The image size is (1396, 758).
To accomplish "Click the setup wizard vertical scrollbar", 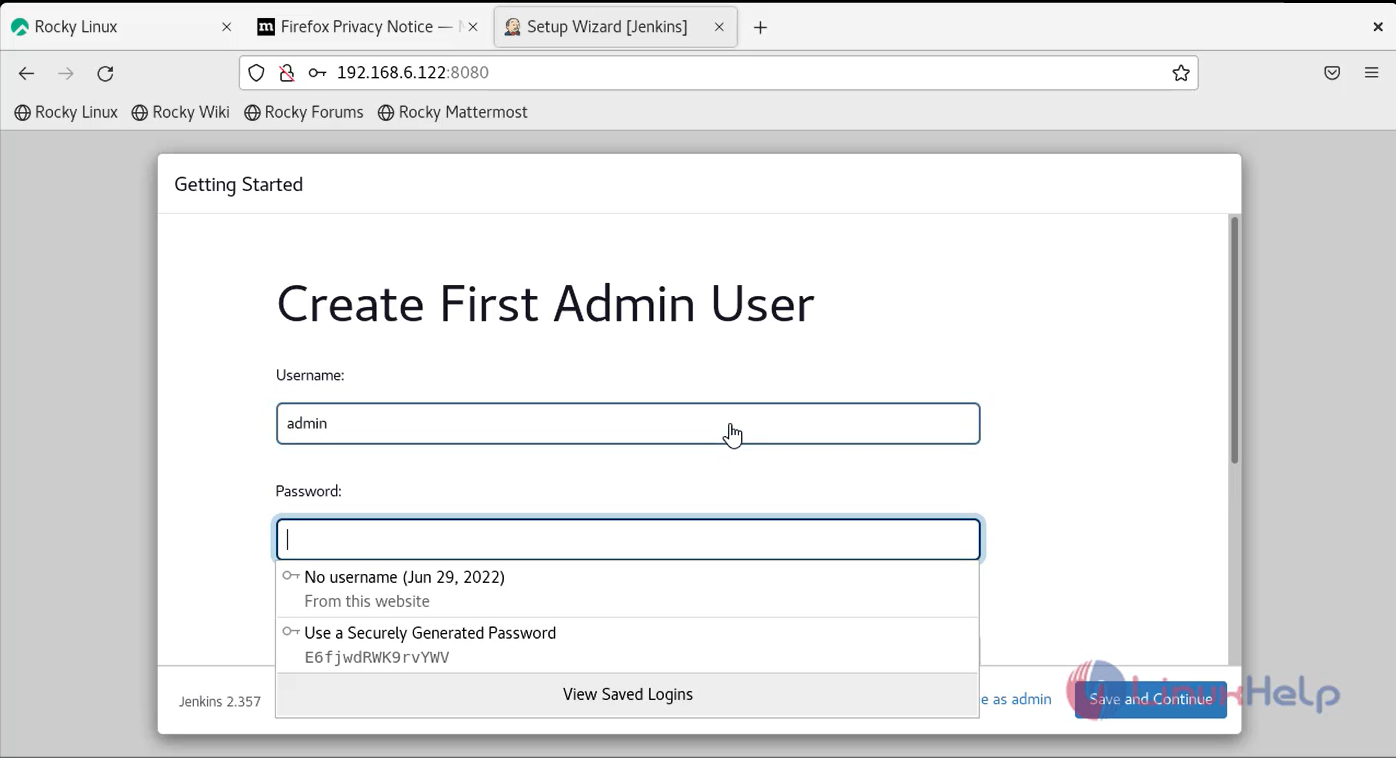I will 1234,340.
